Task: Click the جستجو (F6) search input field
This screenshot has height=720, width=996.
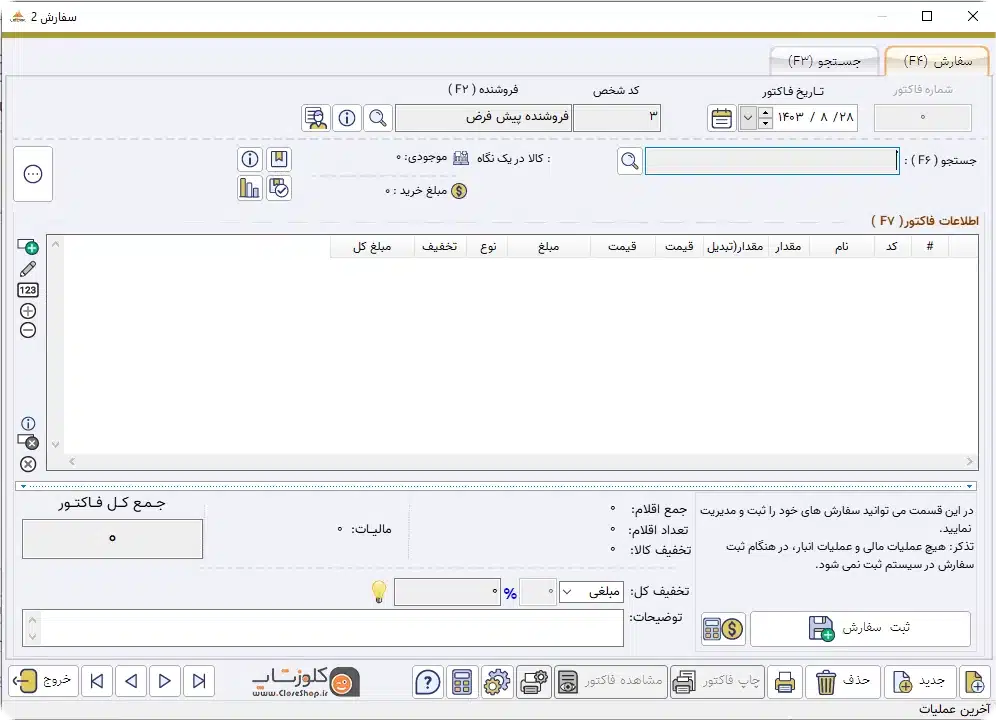Action: pos(772,161)
